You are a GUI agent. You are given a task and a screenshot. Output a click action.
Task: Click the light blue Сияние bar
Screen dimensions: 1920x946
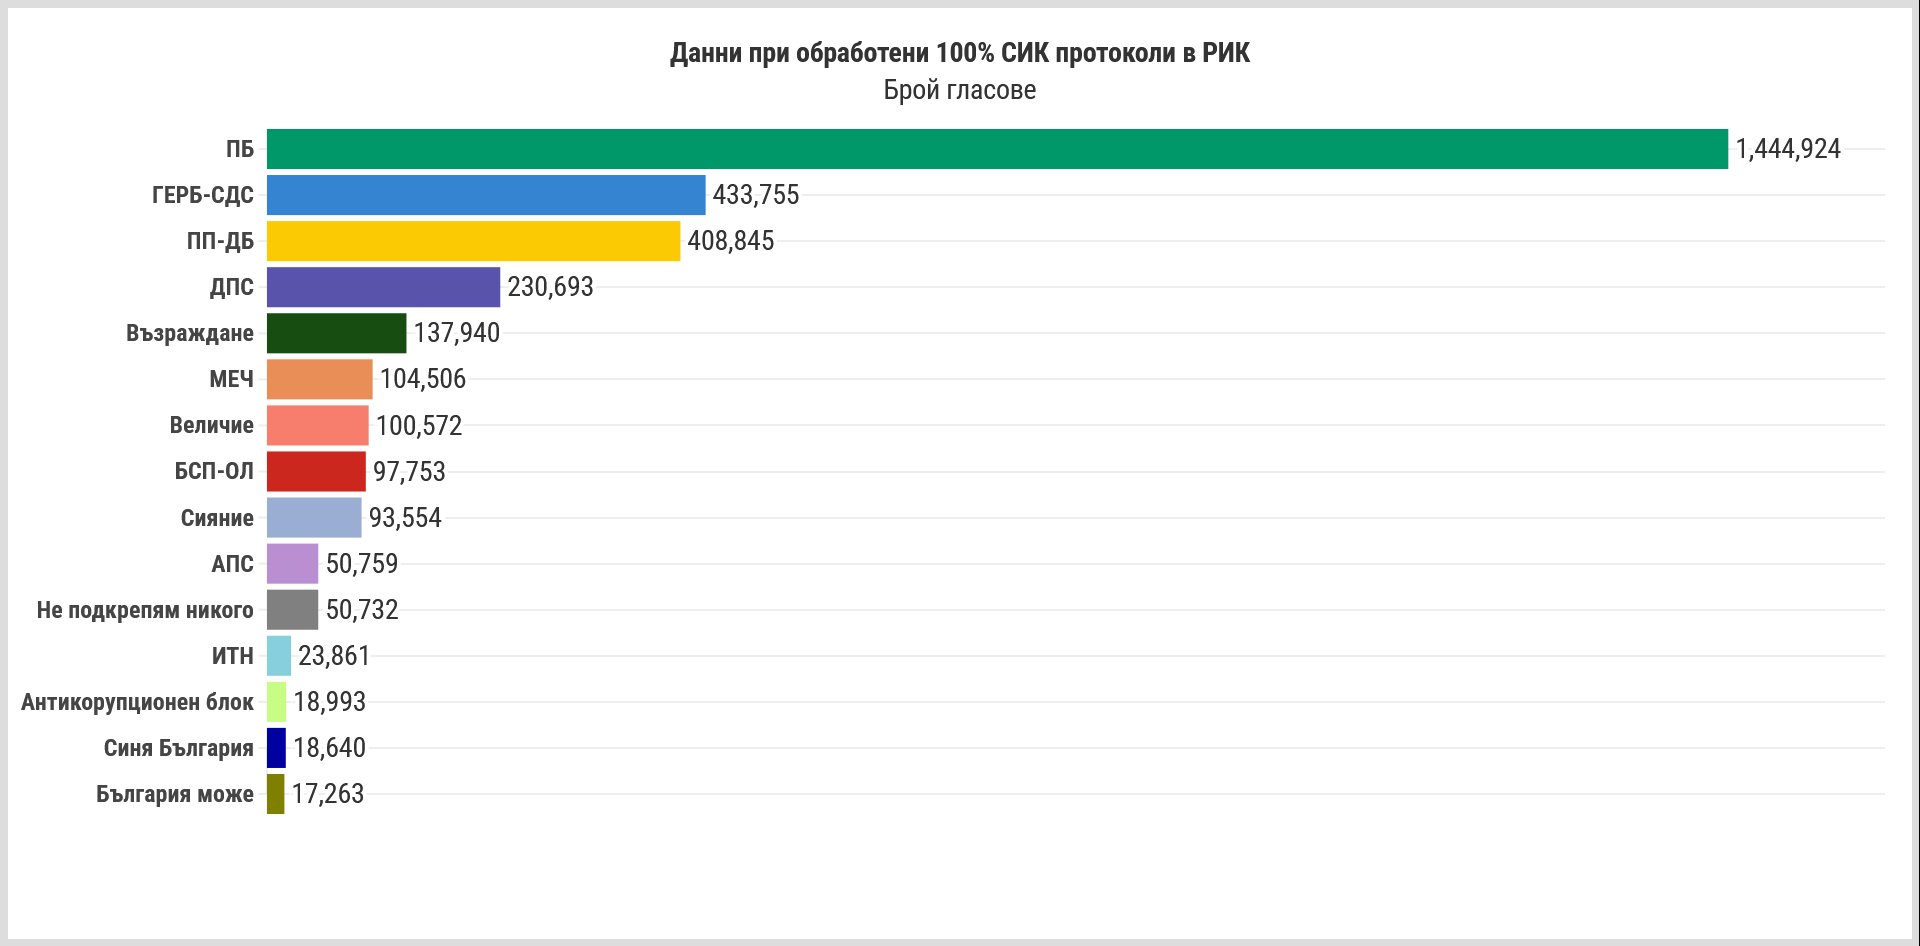[x=314, y=518]
